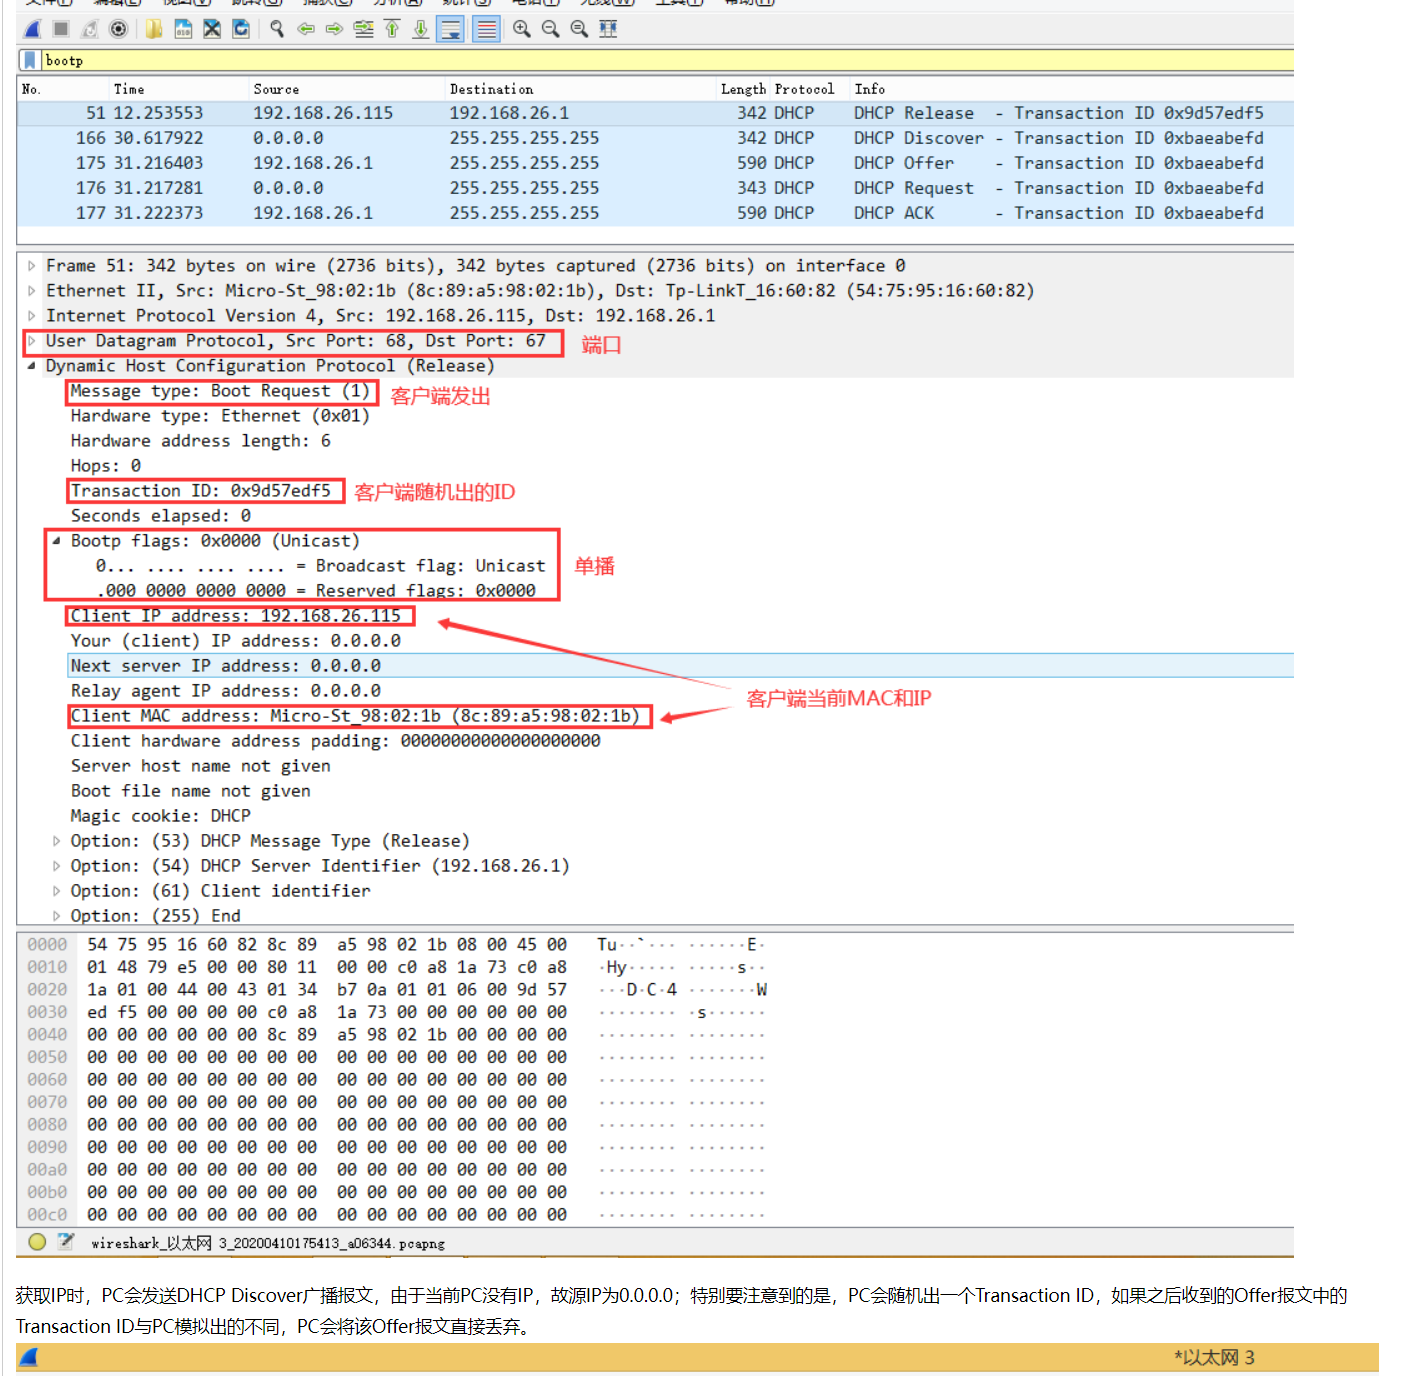
Task: Expand Internet Protocol Version 4 node
Action: pos(32,316)
